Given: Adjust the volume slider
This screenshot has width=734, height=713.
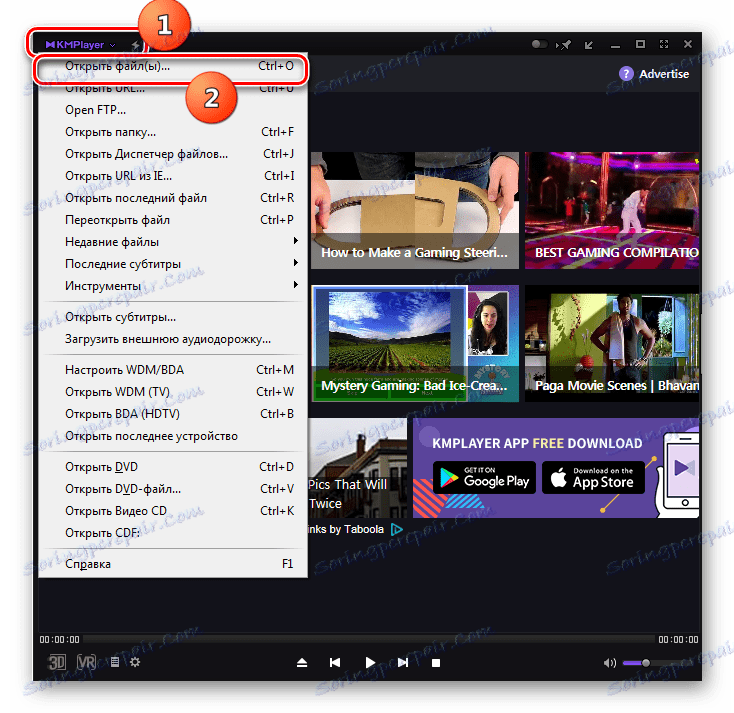Looking at the screenshot, I should coord(658,663).
